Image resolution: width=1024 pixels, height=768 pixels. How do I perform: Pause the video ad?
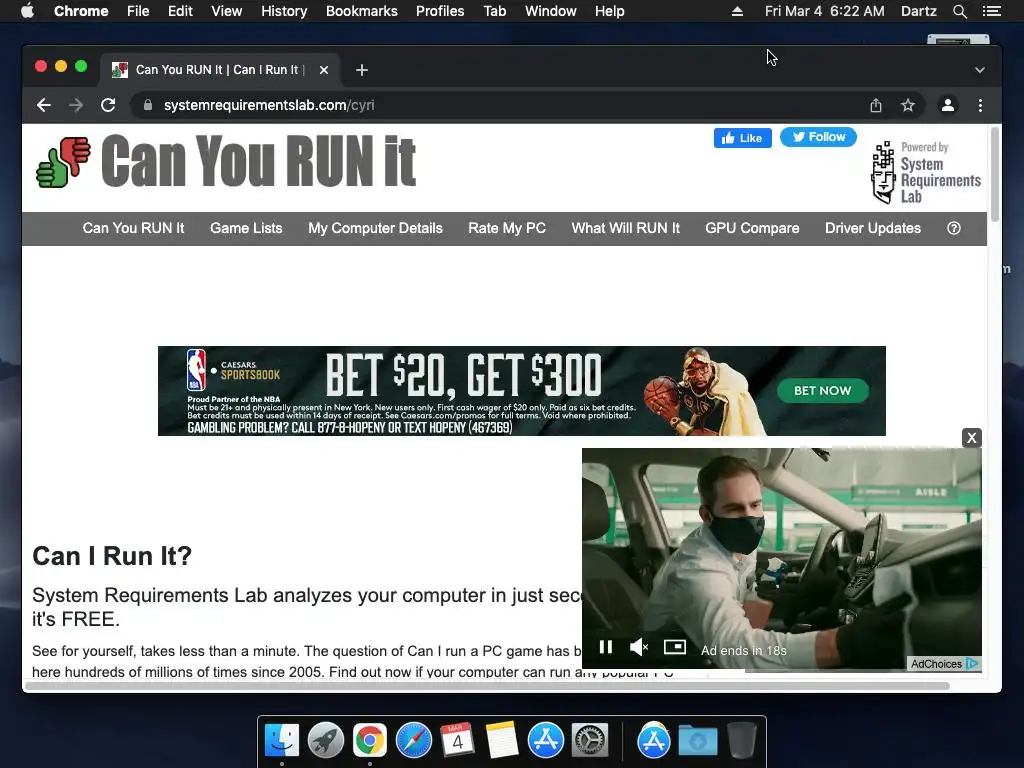pos(605,647)
